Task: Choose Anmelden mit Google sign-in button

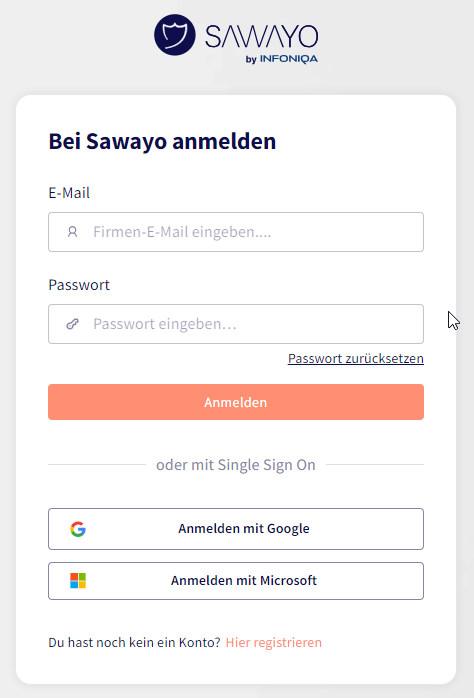Action: (x=236, y=529)
